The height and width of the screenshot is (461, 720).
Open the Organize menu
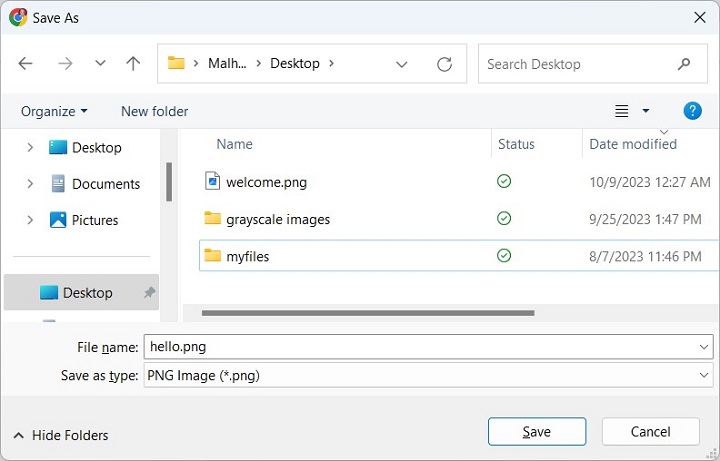pos(54,111)
